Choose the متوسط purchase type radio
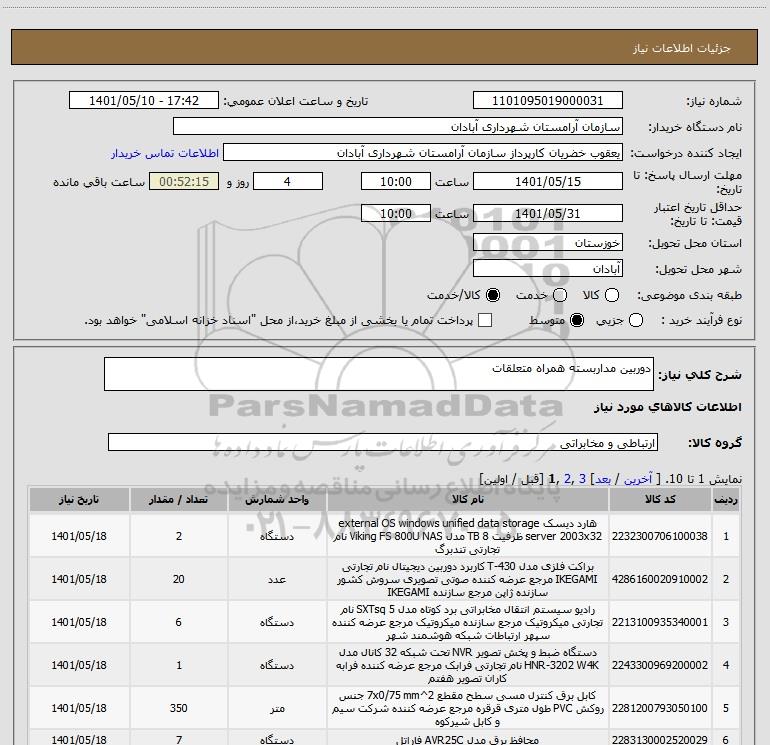770x745 pixels. (x=577, y=320)
